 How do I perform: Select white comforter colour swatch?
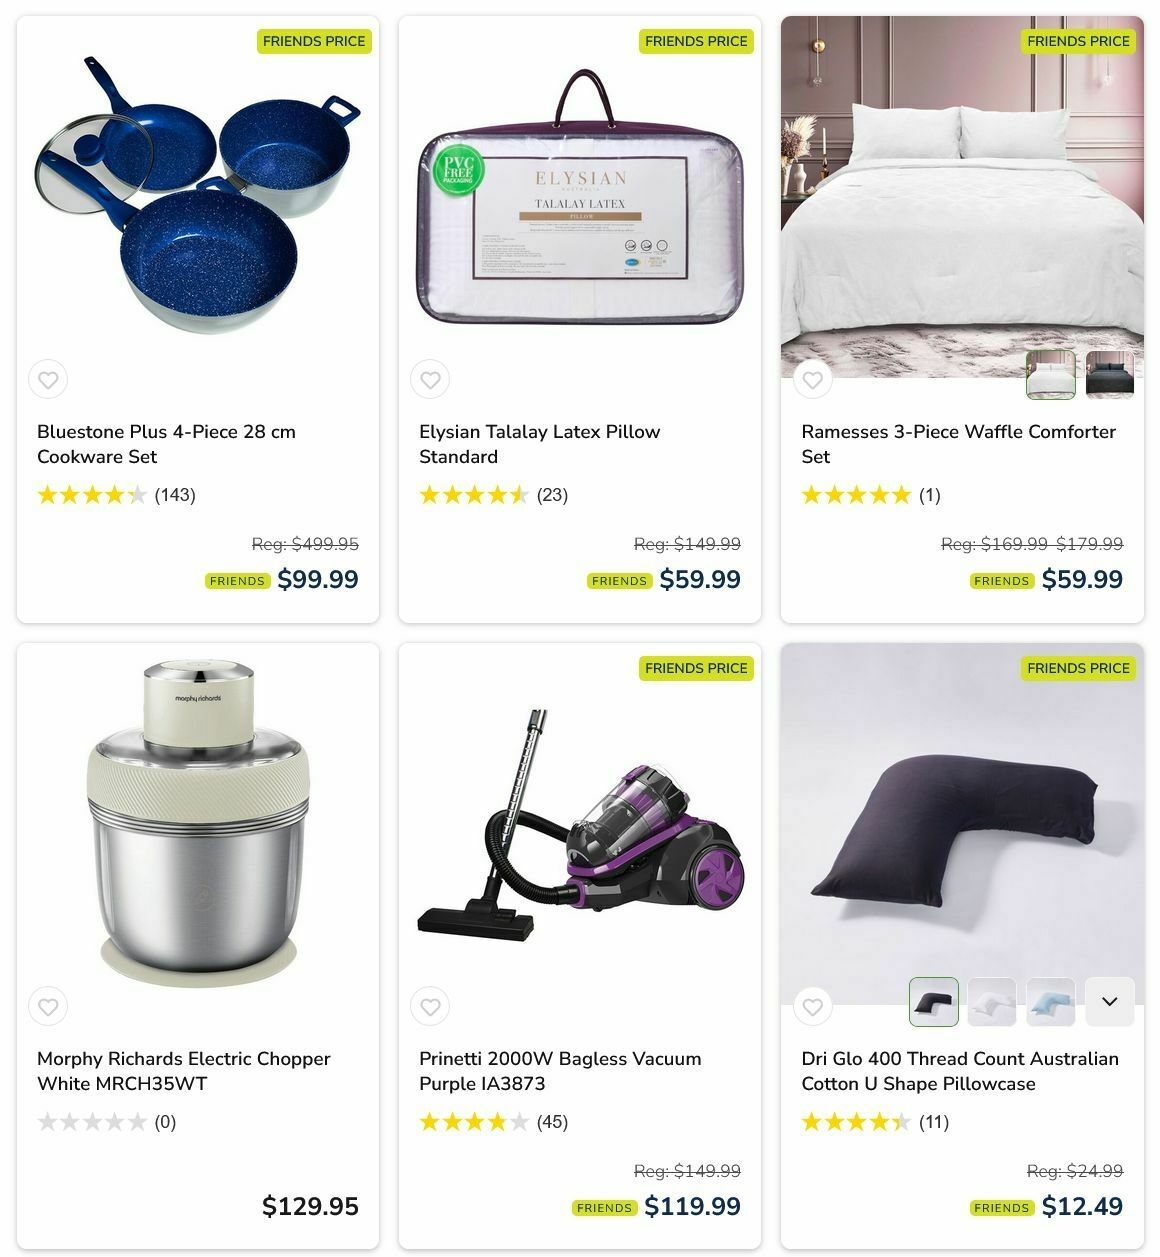[1051, 375]
